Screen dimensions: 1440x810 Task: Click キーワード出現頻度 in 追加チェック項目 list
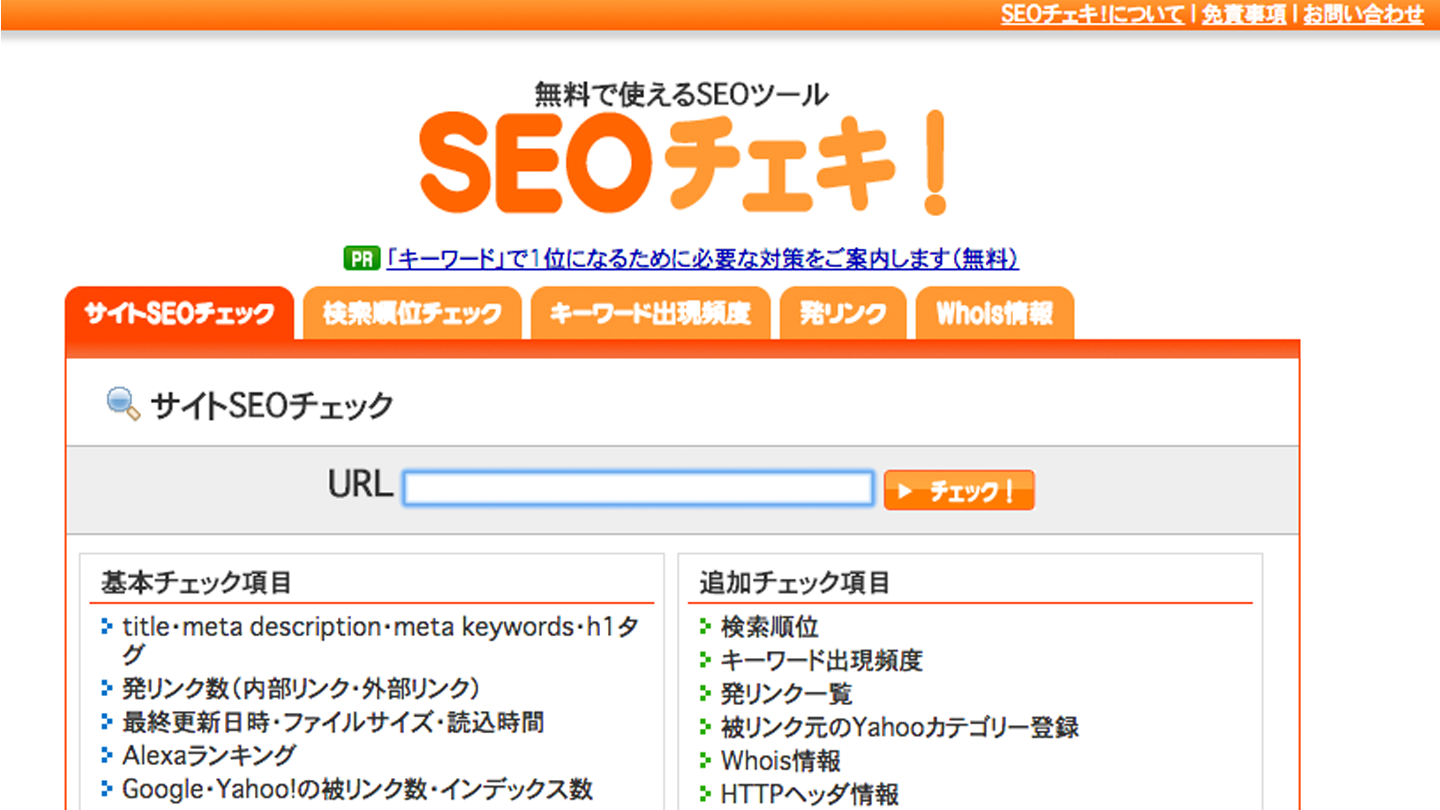822,660
